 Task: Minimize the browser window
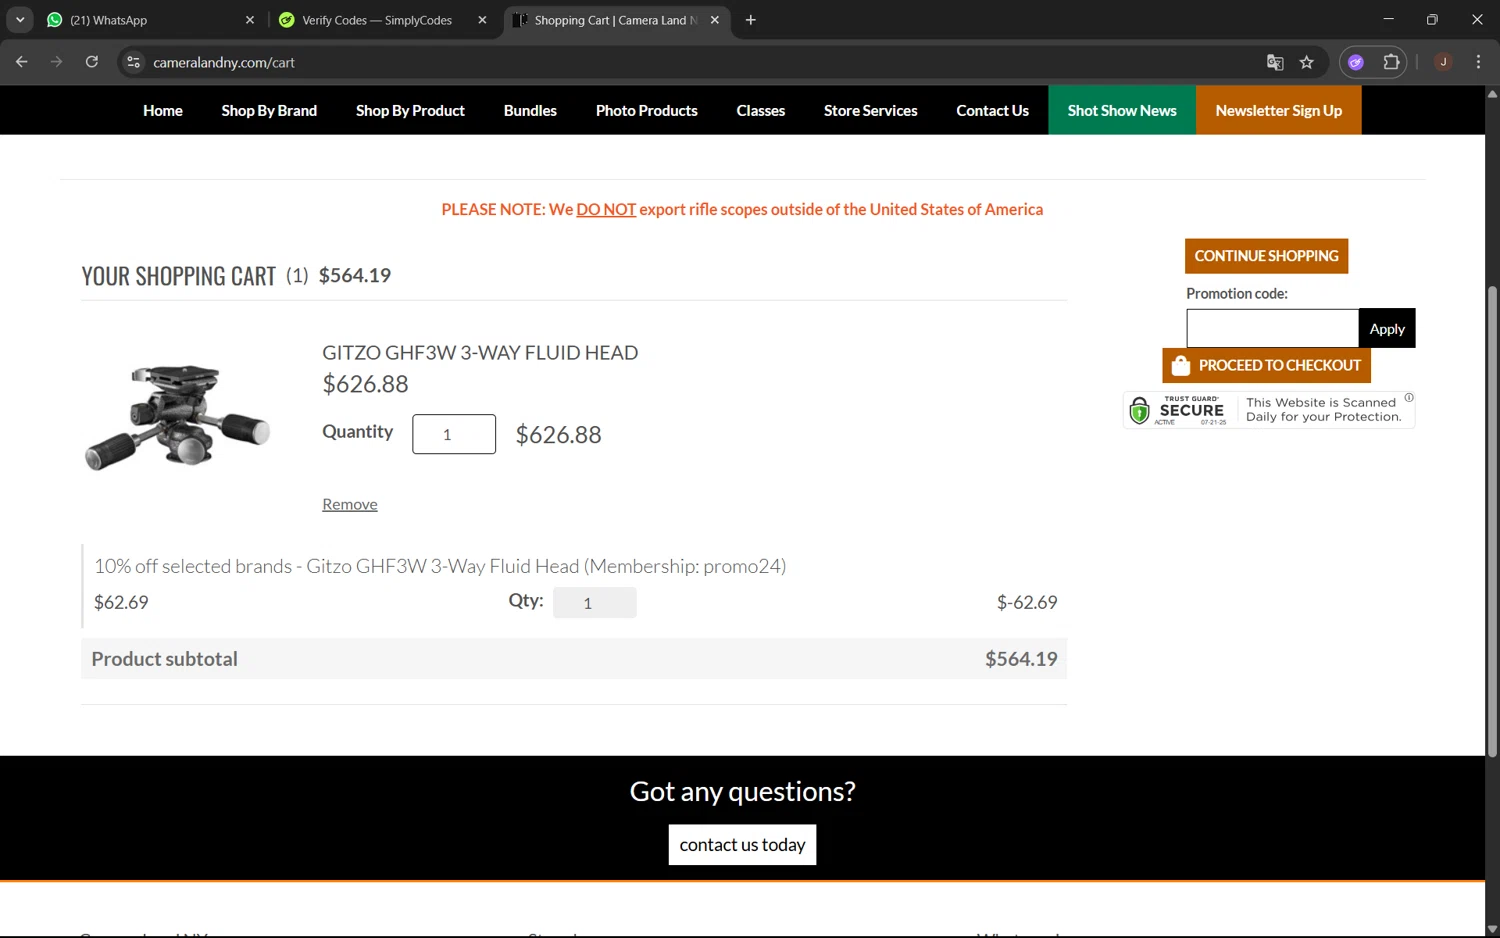(1388, 19)
